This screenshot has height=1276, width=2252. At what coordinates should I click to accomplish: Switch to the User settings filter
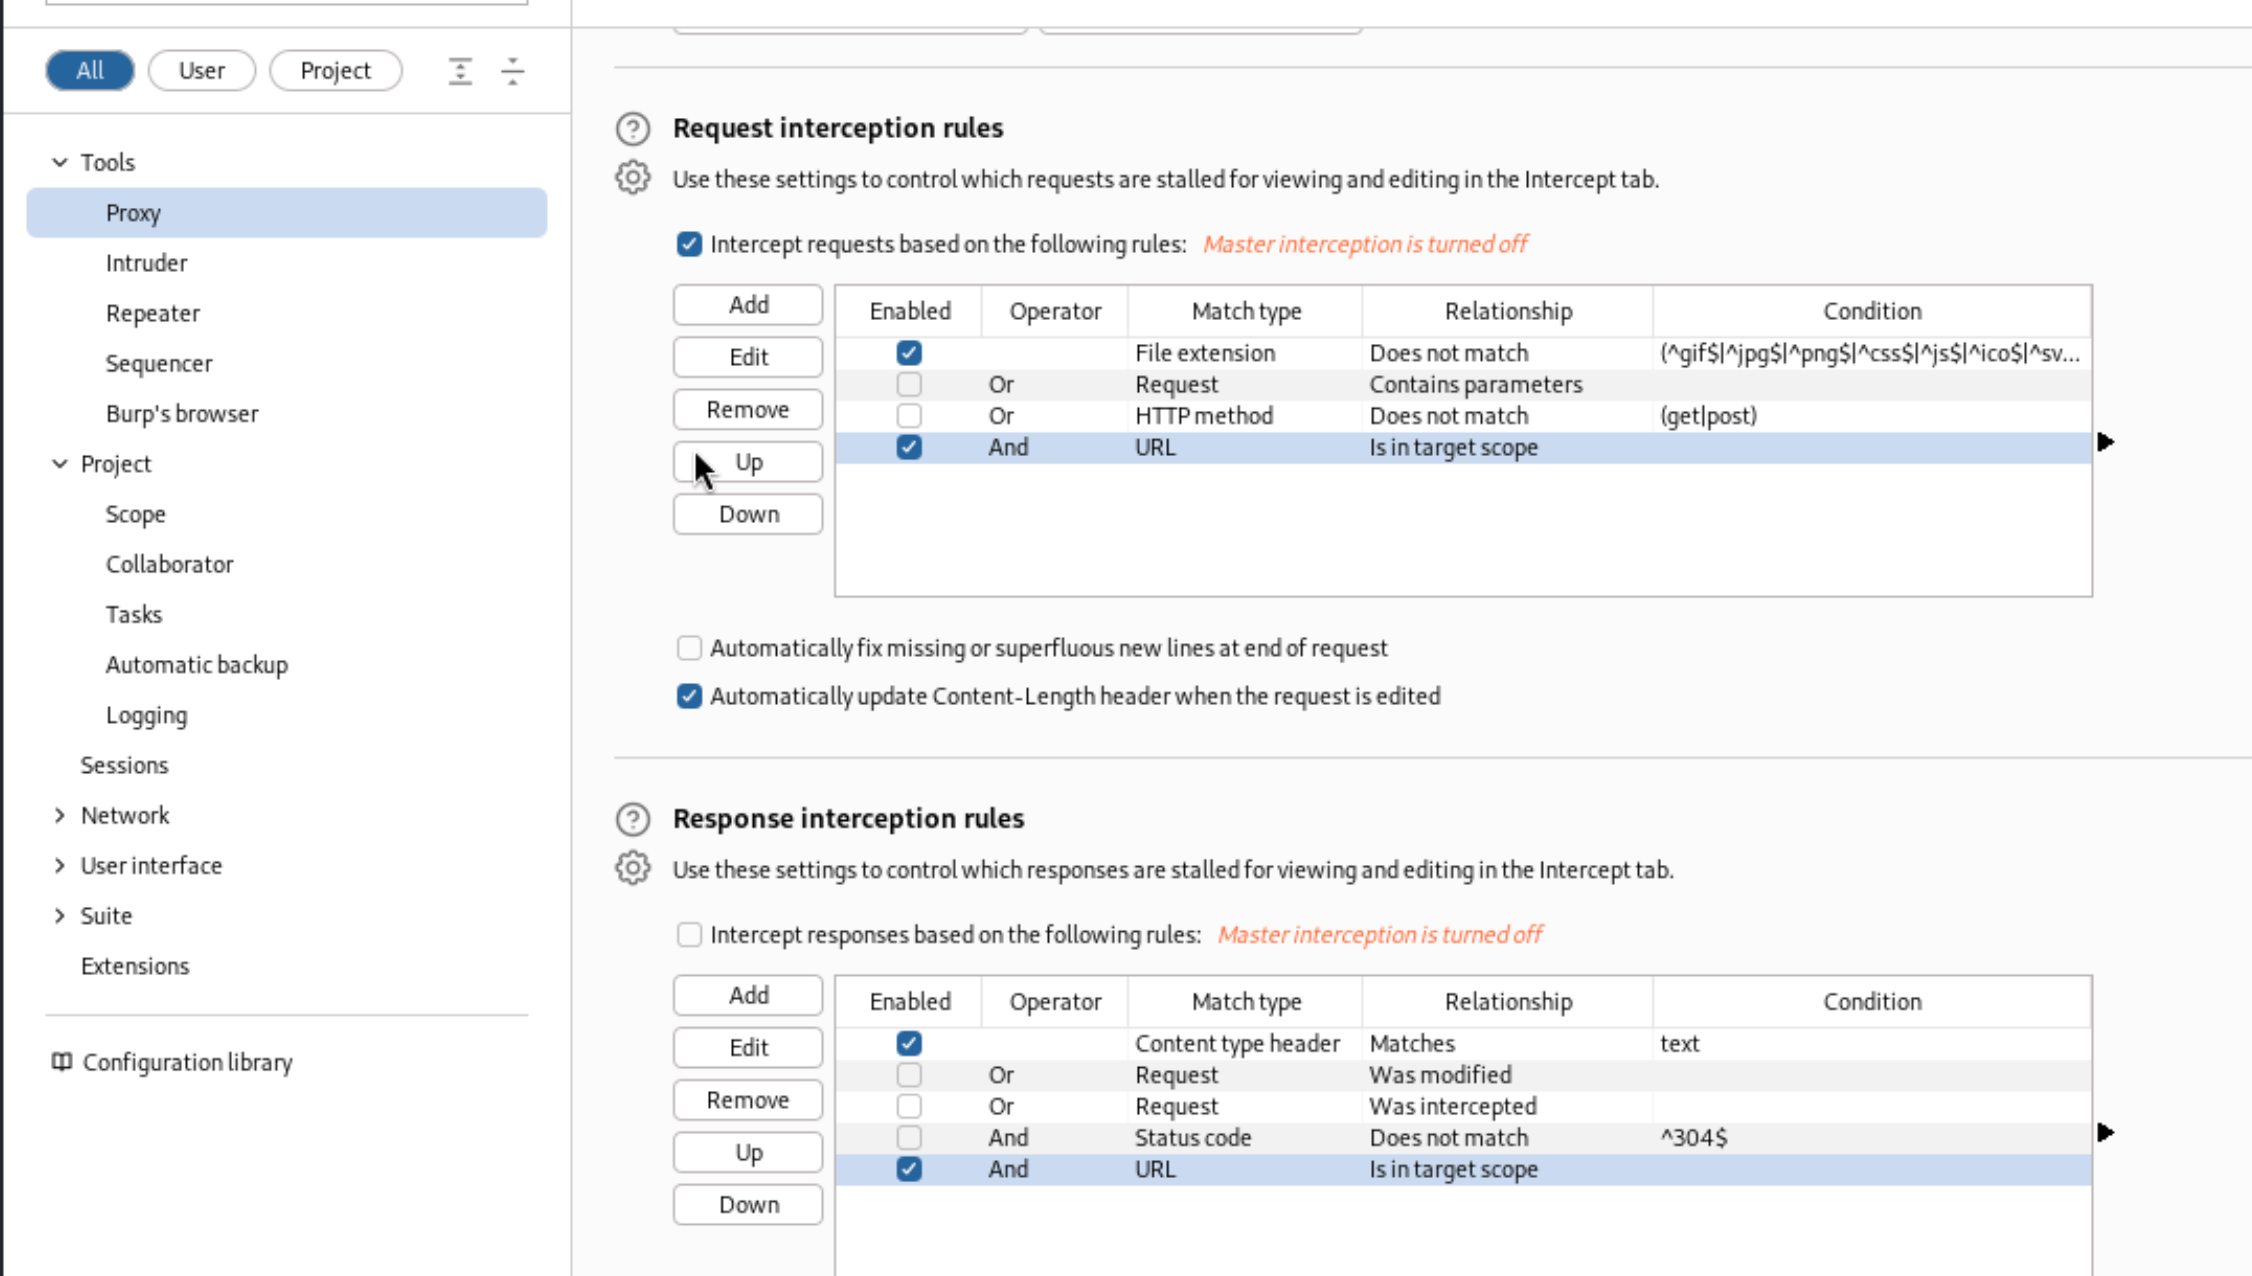point(201,71)
